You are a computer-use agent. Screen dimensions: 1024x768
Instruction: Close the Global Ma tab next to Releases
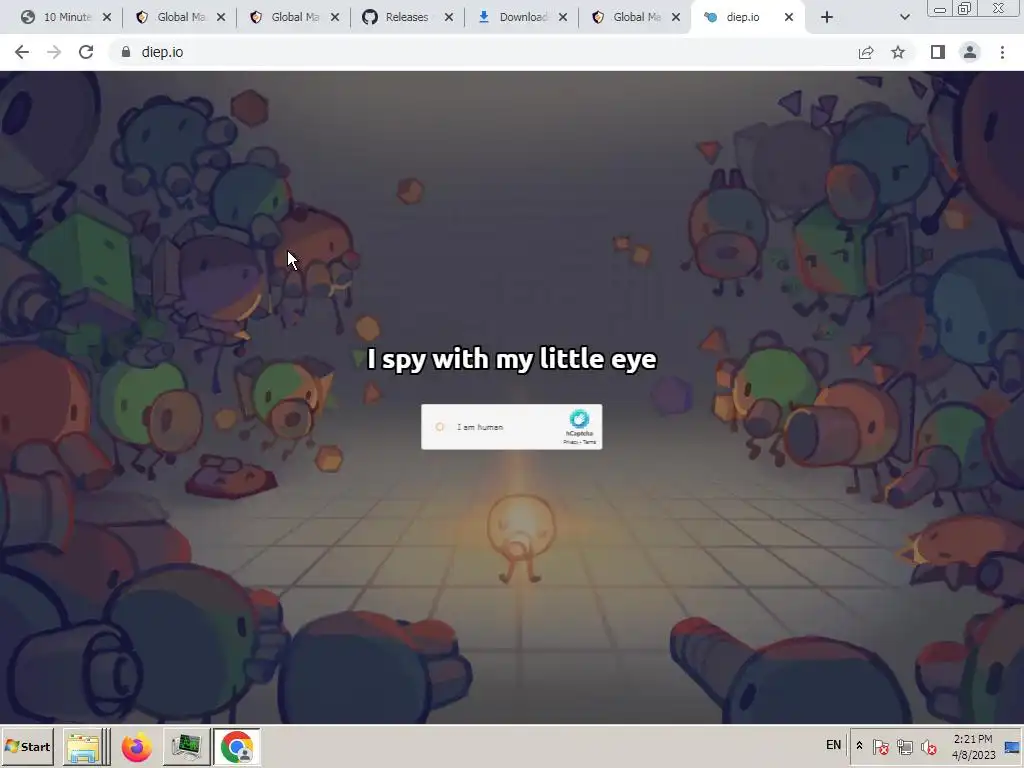click(335, 17)
